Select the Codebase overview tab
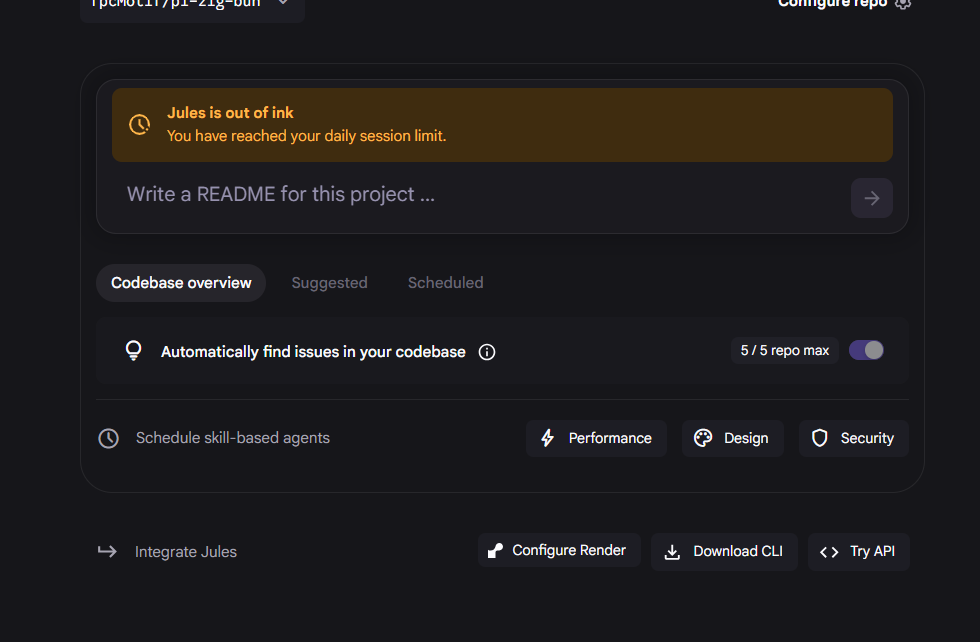Screen dimensions: 980x642 181,283
